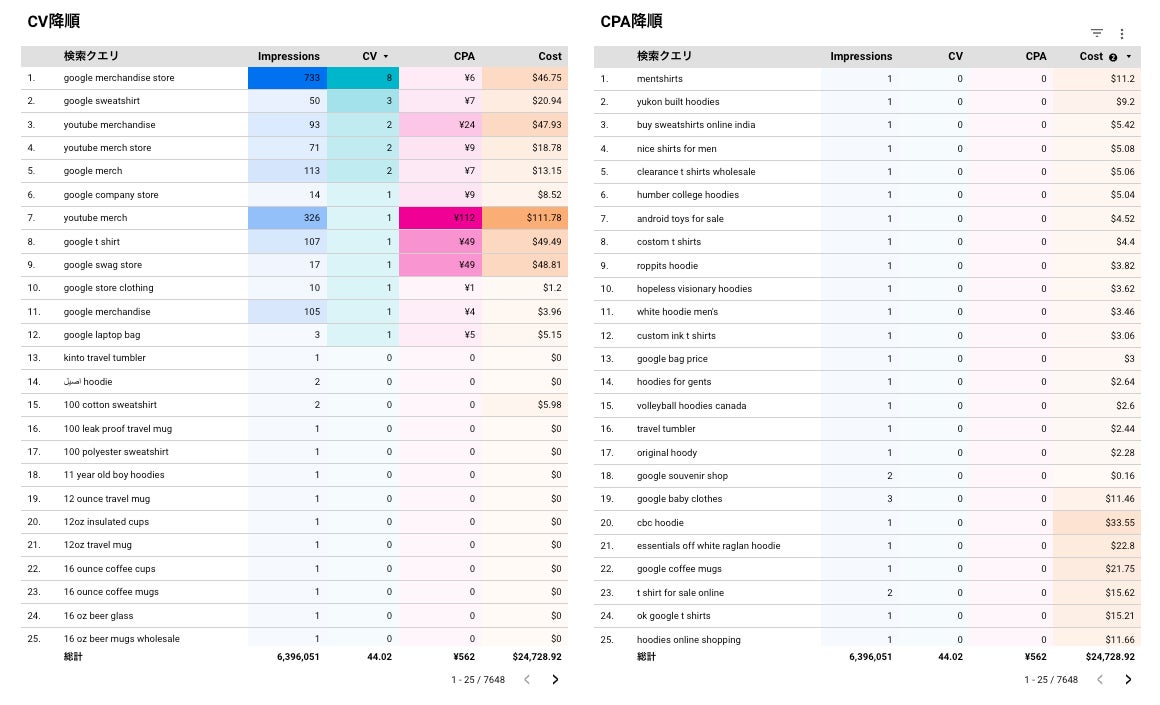Sort CPA降順 table by 検索クエリ header
This screenshot has height=705, width=1160.
(x=664, y=57)
